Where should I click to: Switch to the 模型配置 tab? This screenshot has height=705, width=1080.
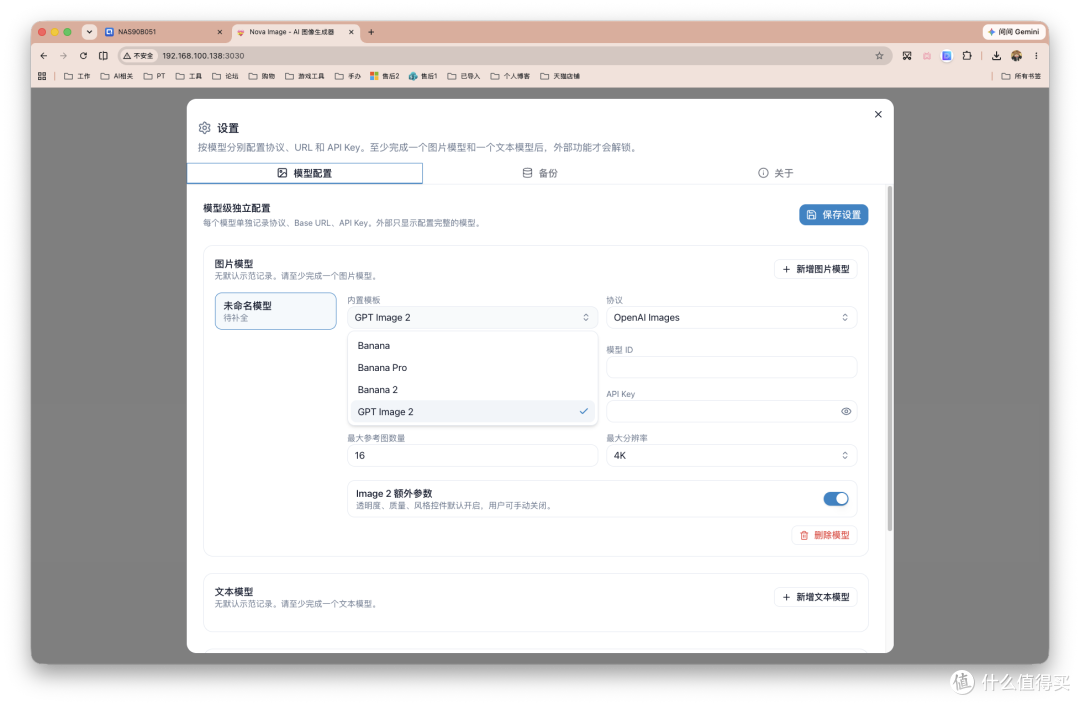coord(304,173)
